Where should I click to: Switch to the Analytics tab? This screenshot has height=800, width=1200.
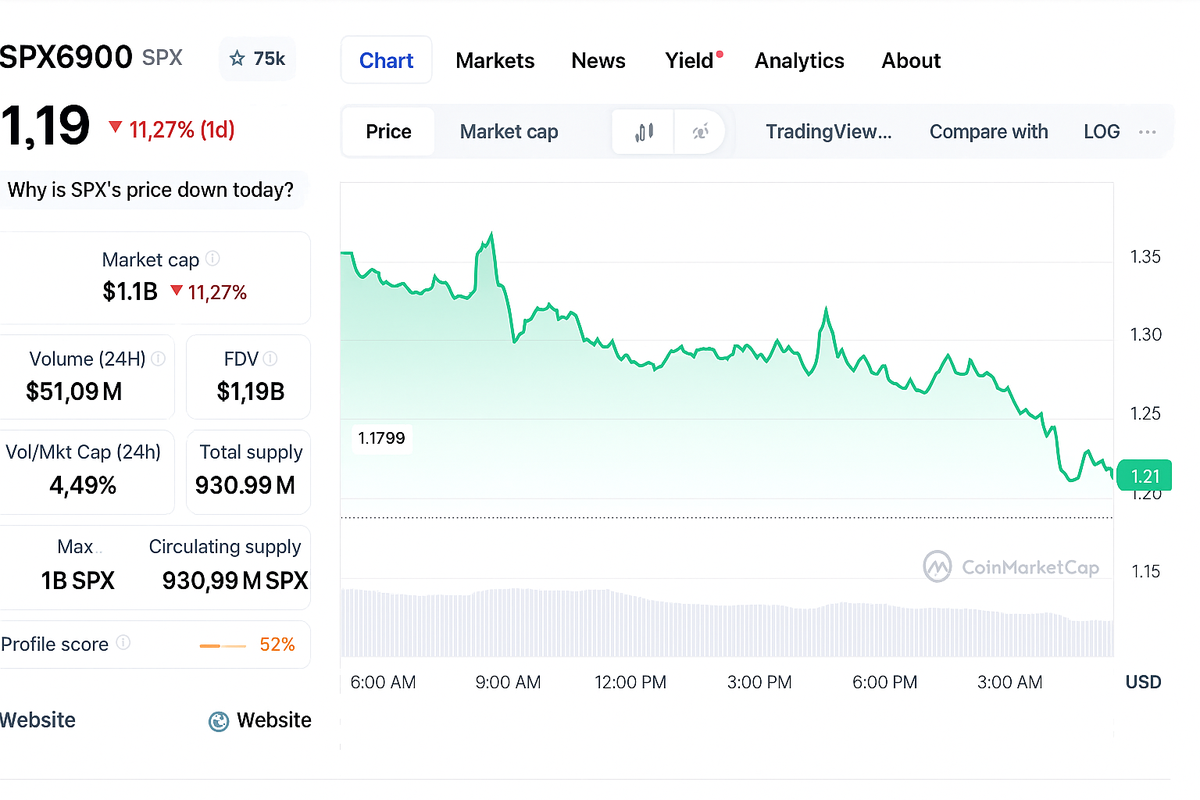click(x=799, y=60)
